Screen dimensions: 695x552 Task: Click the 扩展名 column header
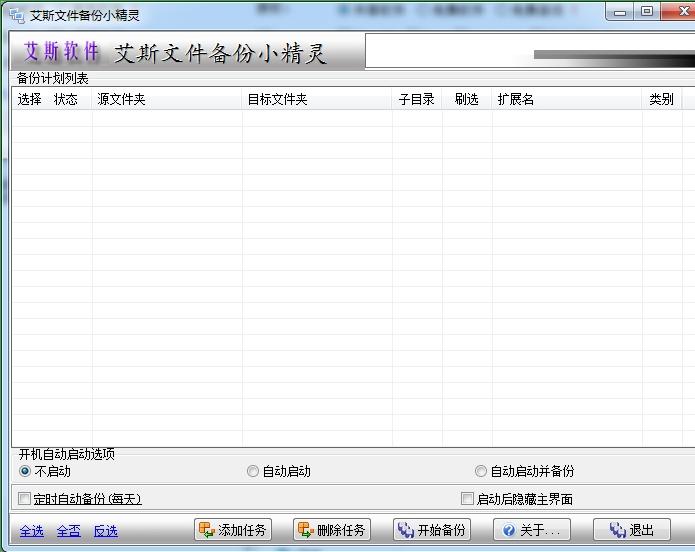pyautogui.click(x=515, y=99)
